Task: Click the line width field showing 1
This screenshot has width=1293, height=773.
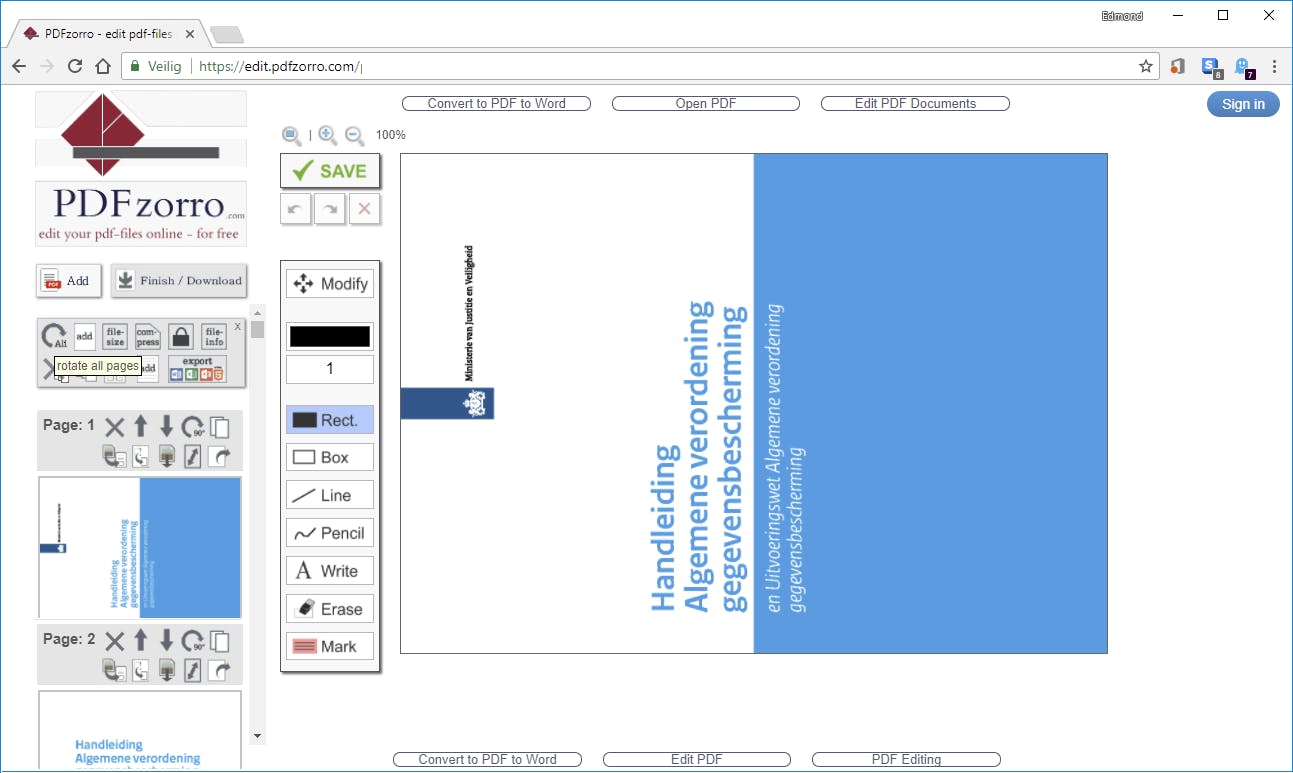Action: (x=330, y=369)
